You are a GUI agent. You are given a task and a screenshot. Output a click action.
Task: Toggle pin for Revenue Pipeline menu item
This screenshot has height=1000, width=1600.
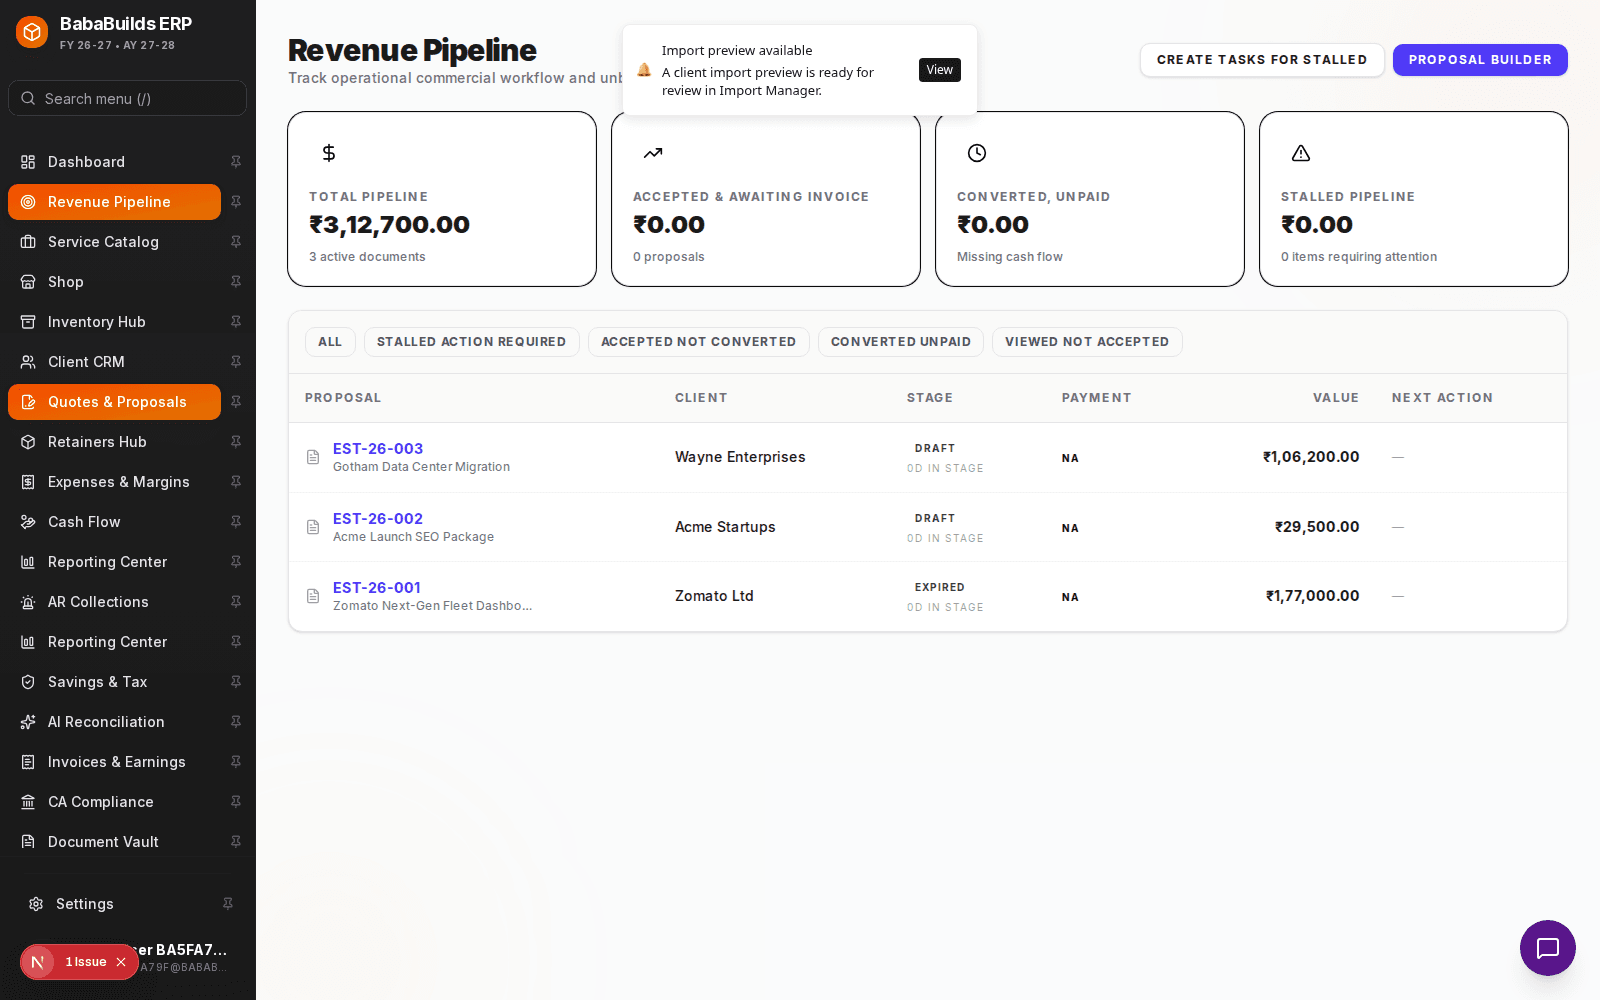pos(236,202)
